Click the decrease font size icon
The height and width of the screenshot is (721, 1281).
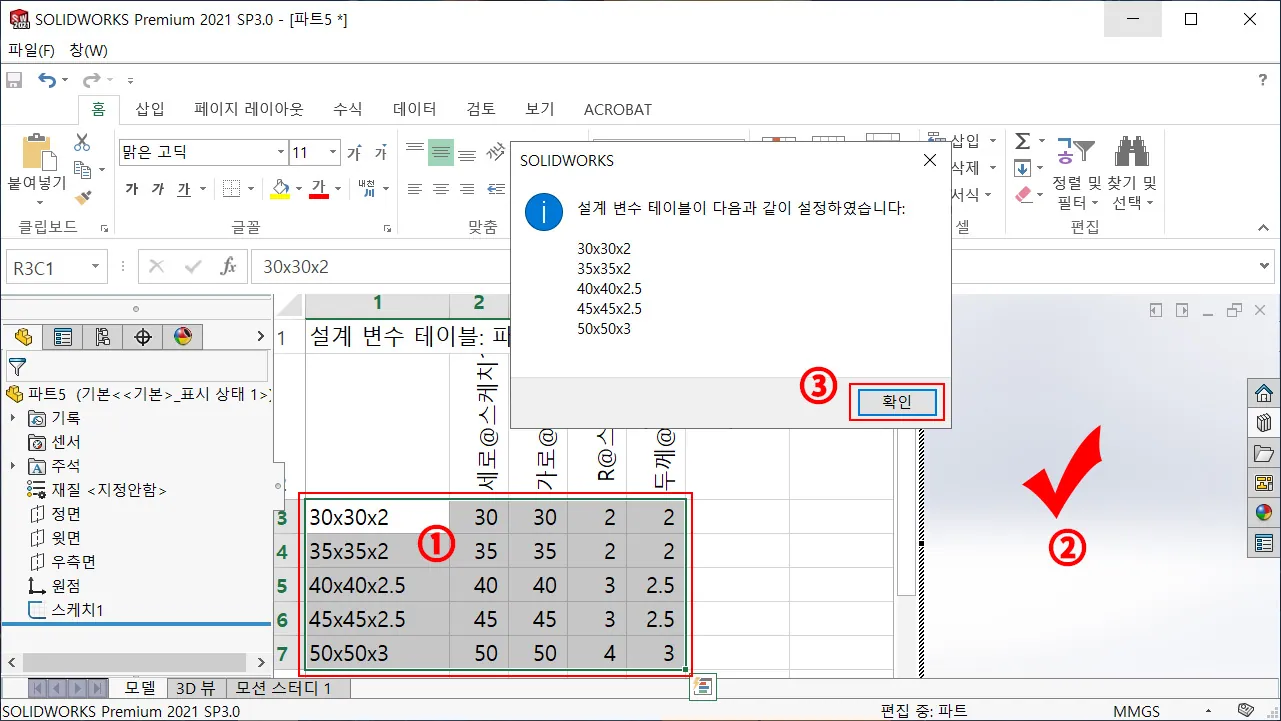click(x=381, y=153)
